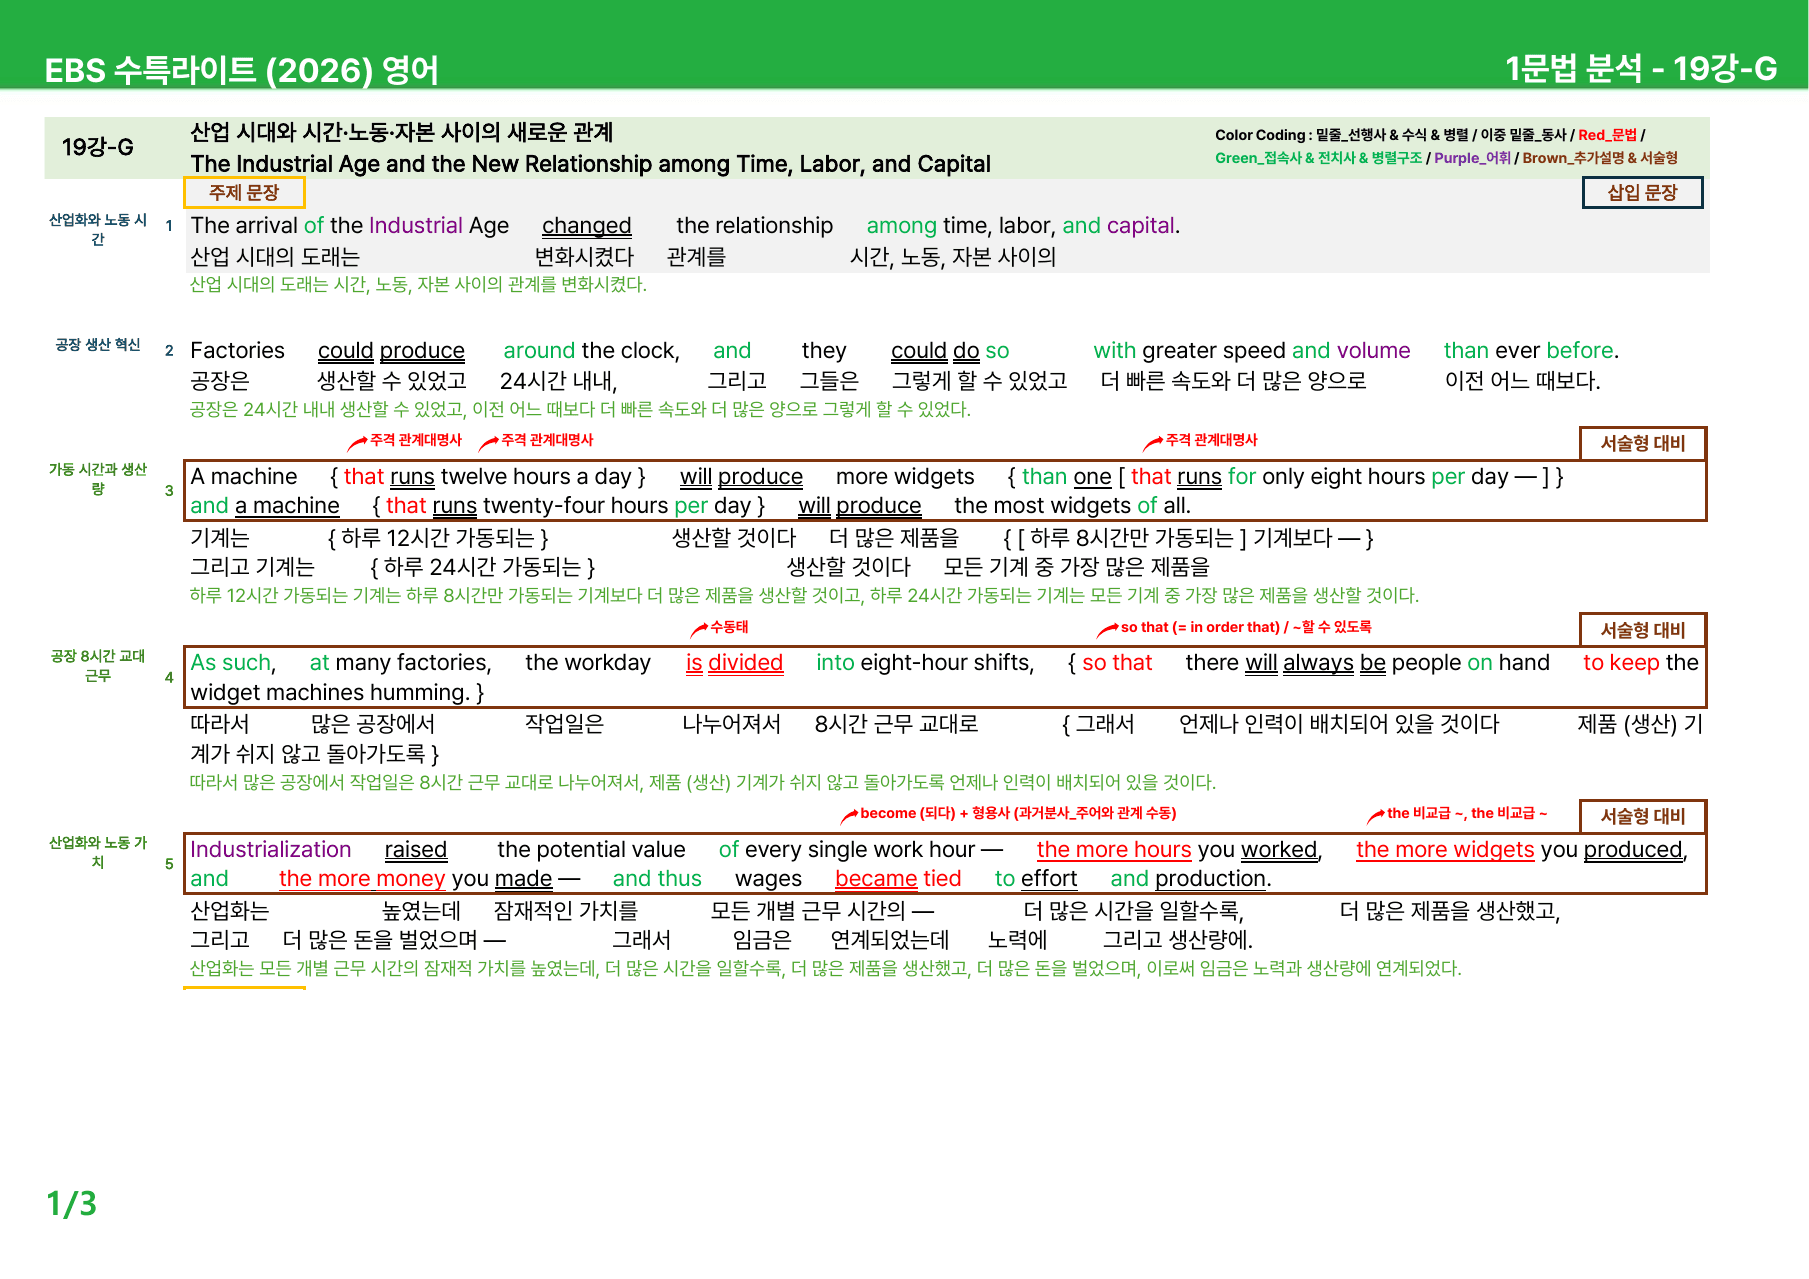
Task: Click 'the more money' red phrase
Action: coord(362,879)
